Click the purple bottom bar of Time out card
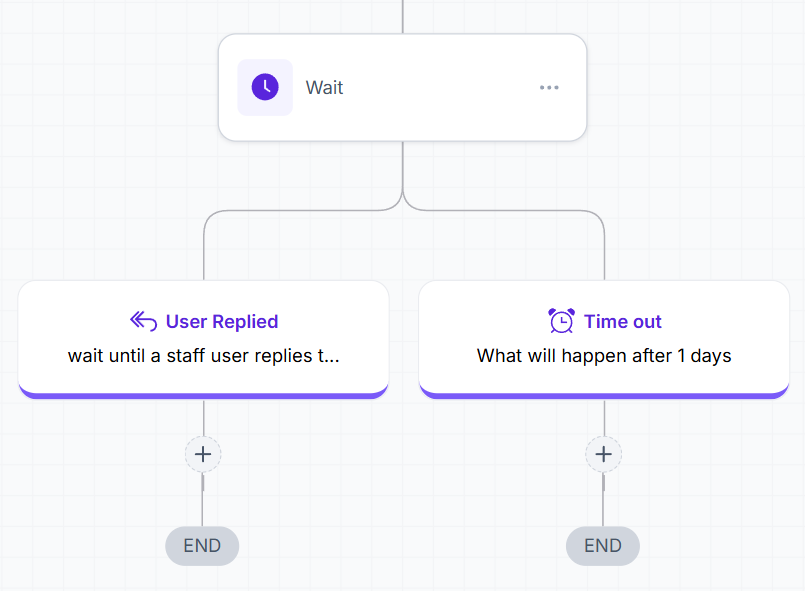 point(604,395)
